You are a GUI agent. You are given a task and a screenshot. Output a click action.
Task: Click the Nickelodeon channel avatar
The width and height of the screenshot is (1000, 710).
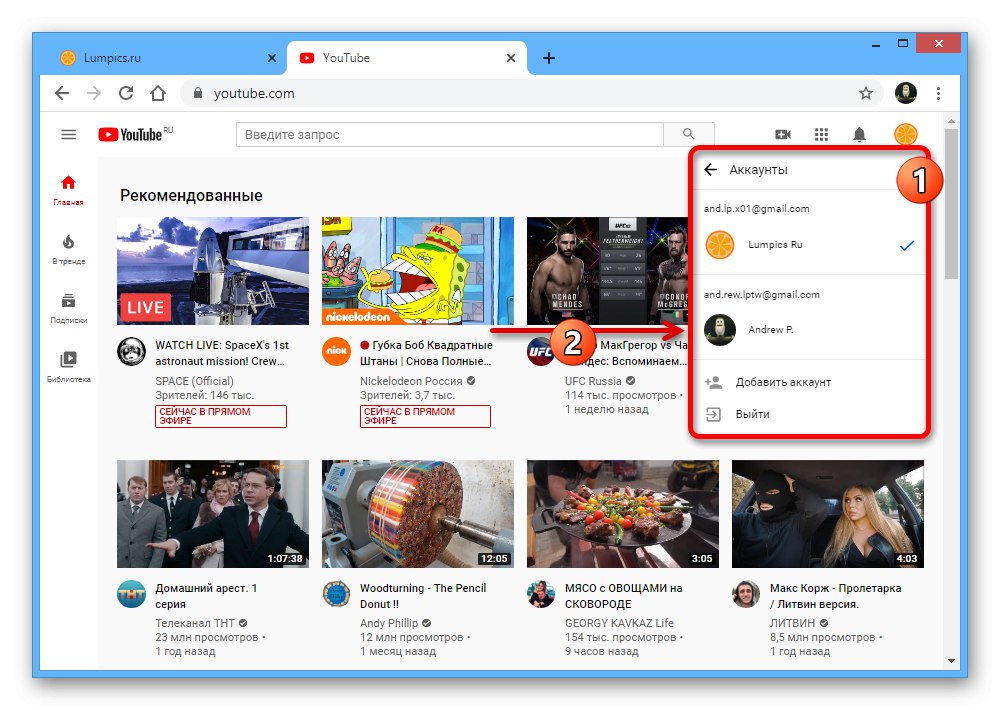[x=336, y=351]
